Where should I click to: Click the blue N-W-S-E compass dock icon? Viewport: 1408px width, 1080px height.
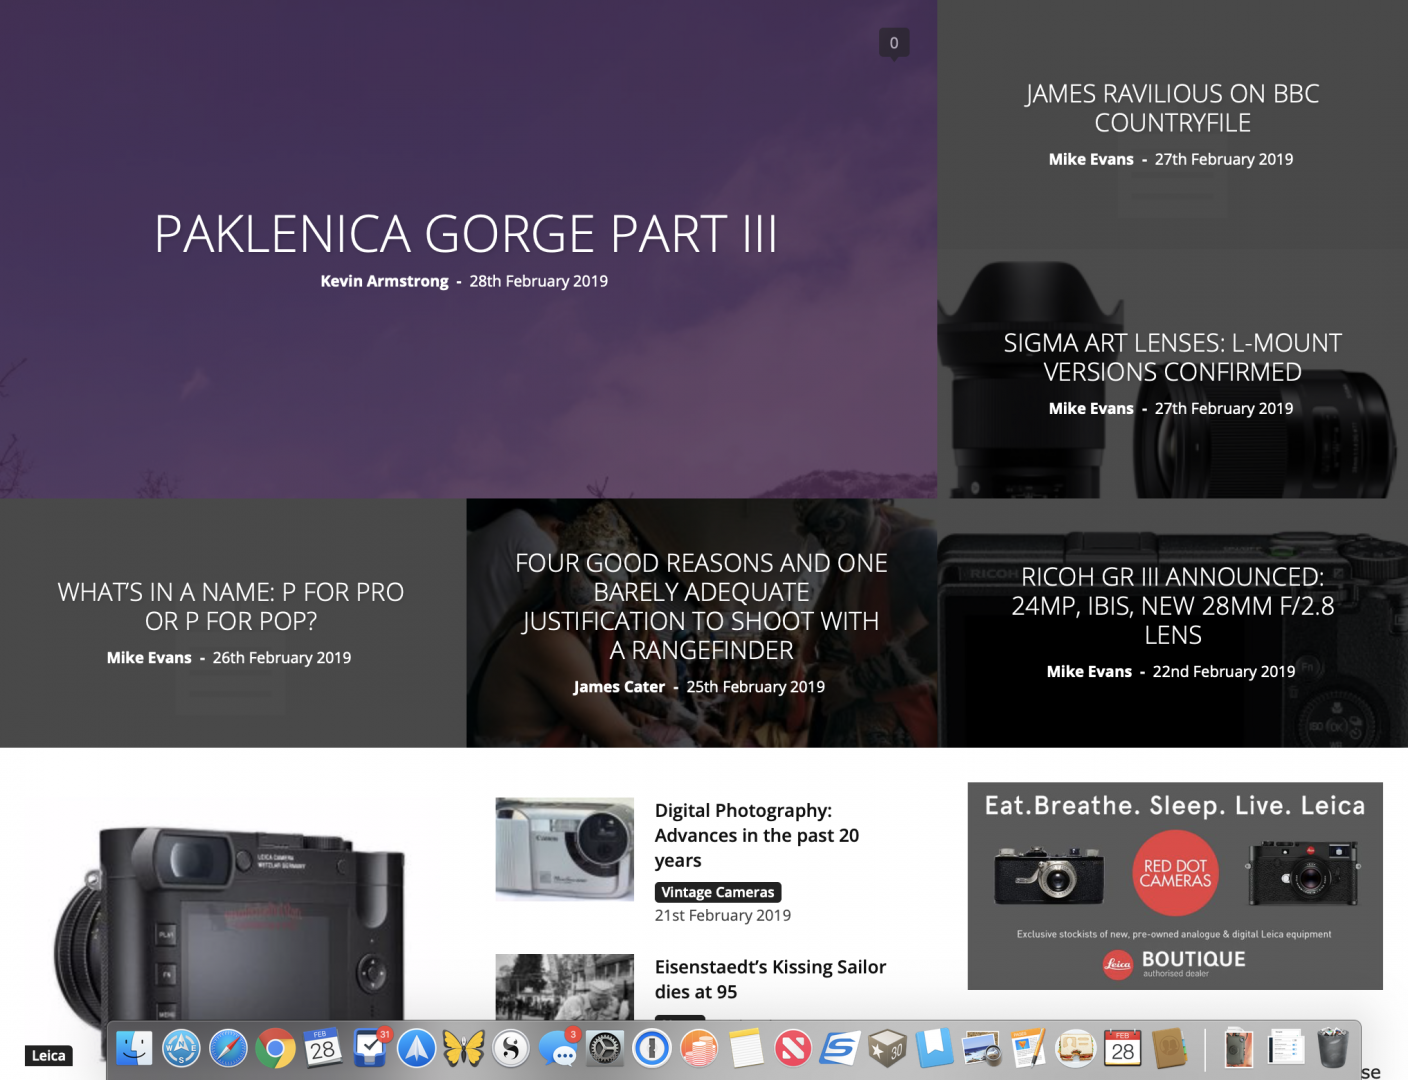181,1048
